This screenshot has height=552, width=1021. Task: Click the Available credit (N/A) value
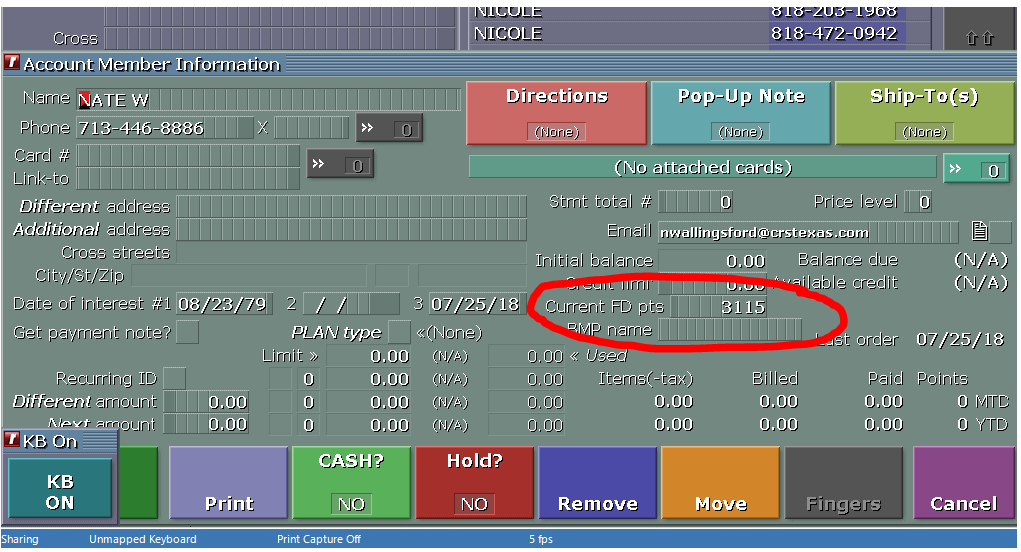pos(981,283)
